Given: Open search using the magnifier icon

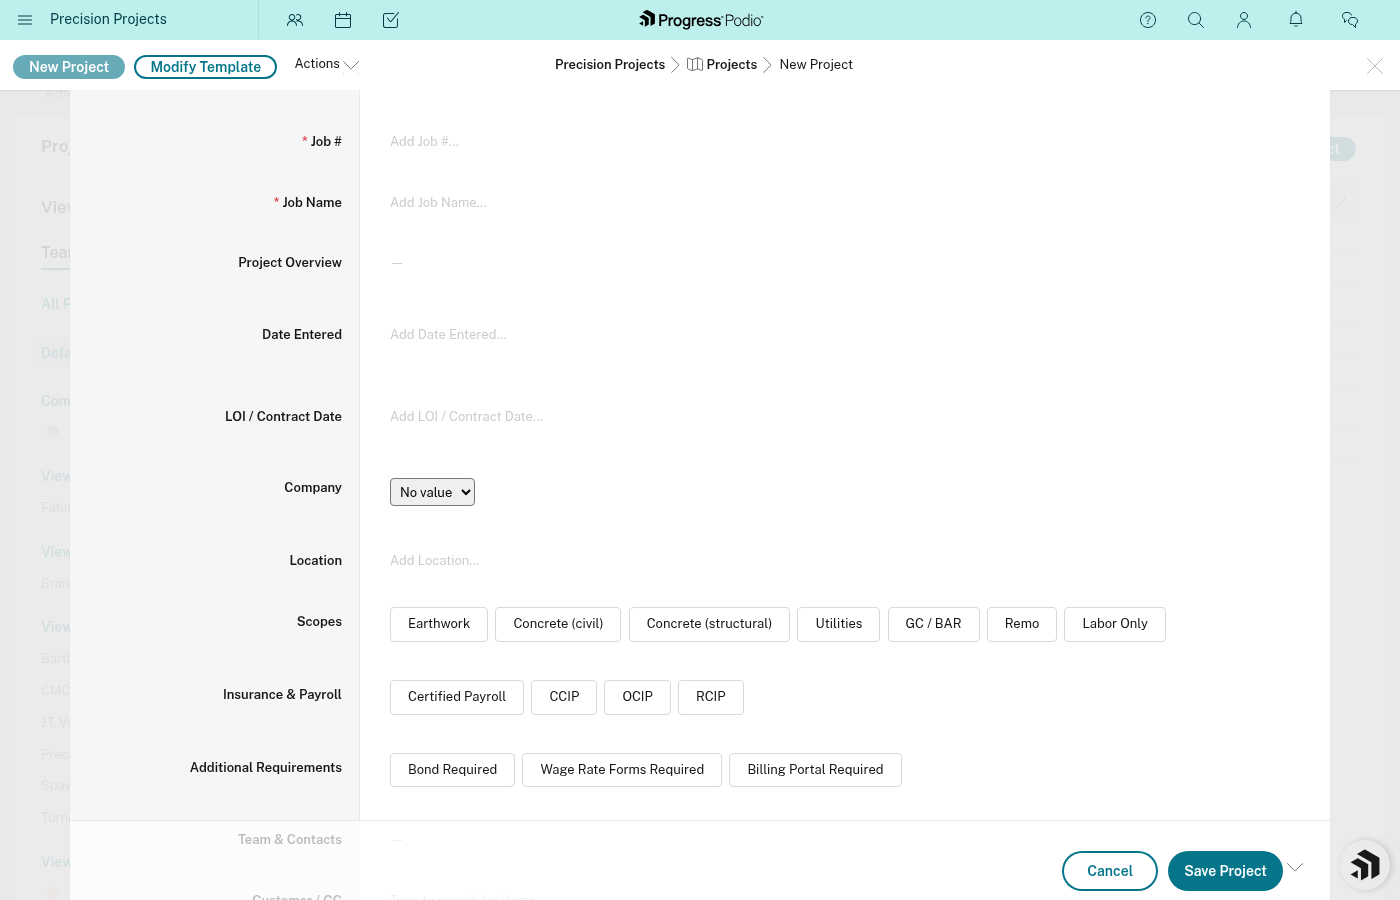Looking at the screenshot, I should click(x=1196, y=20).
